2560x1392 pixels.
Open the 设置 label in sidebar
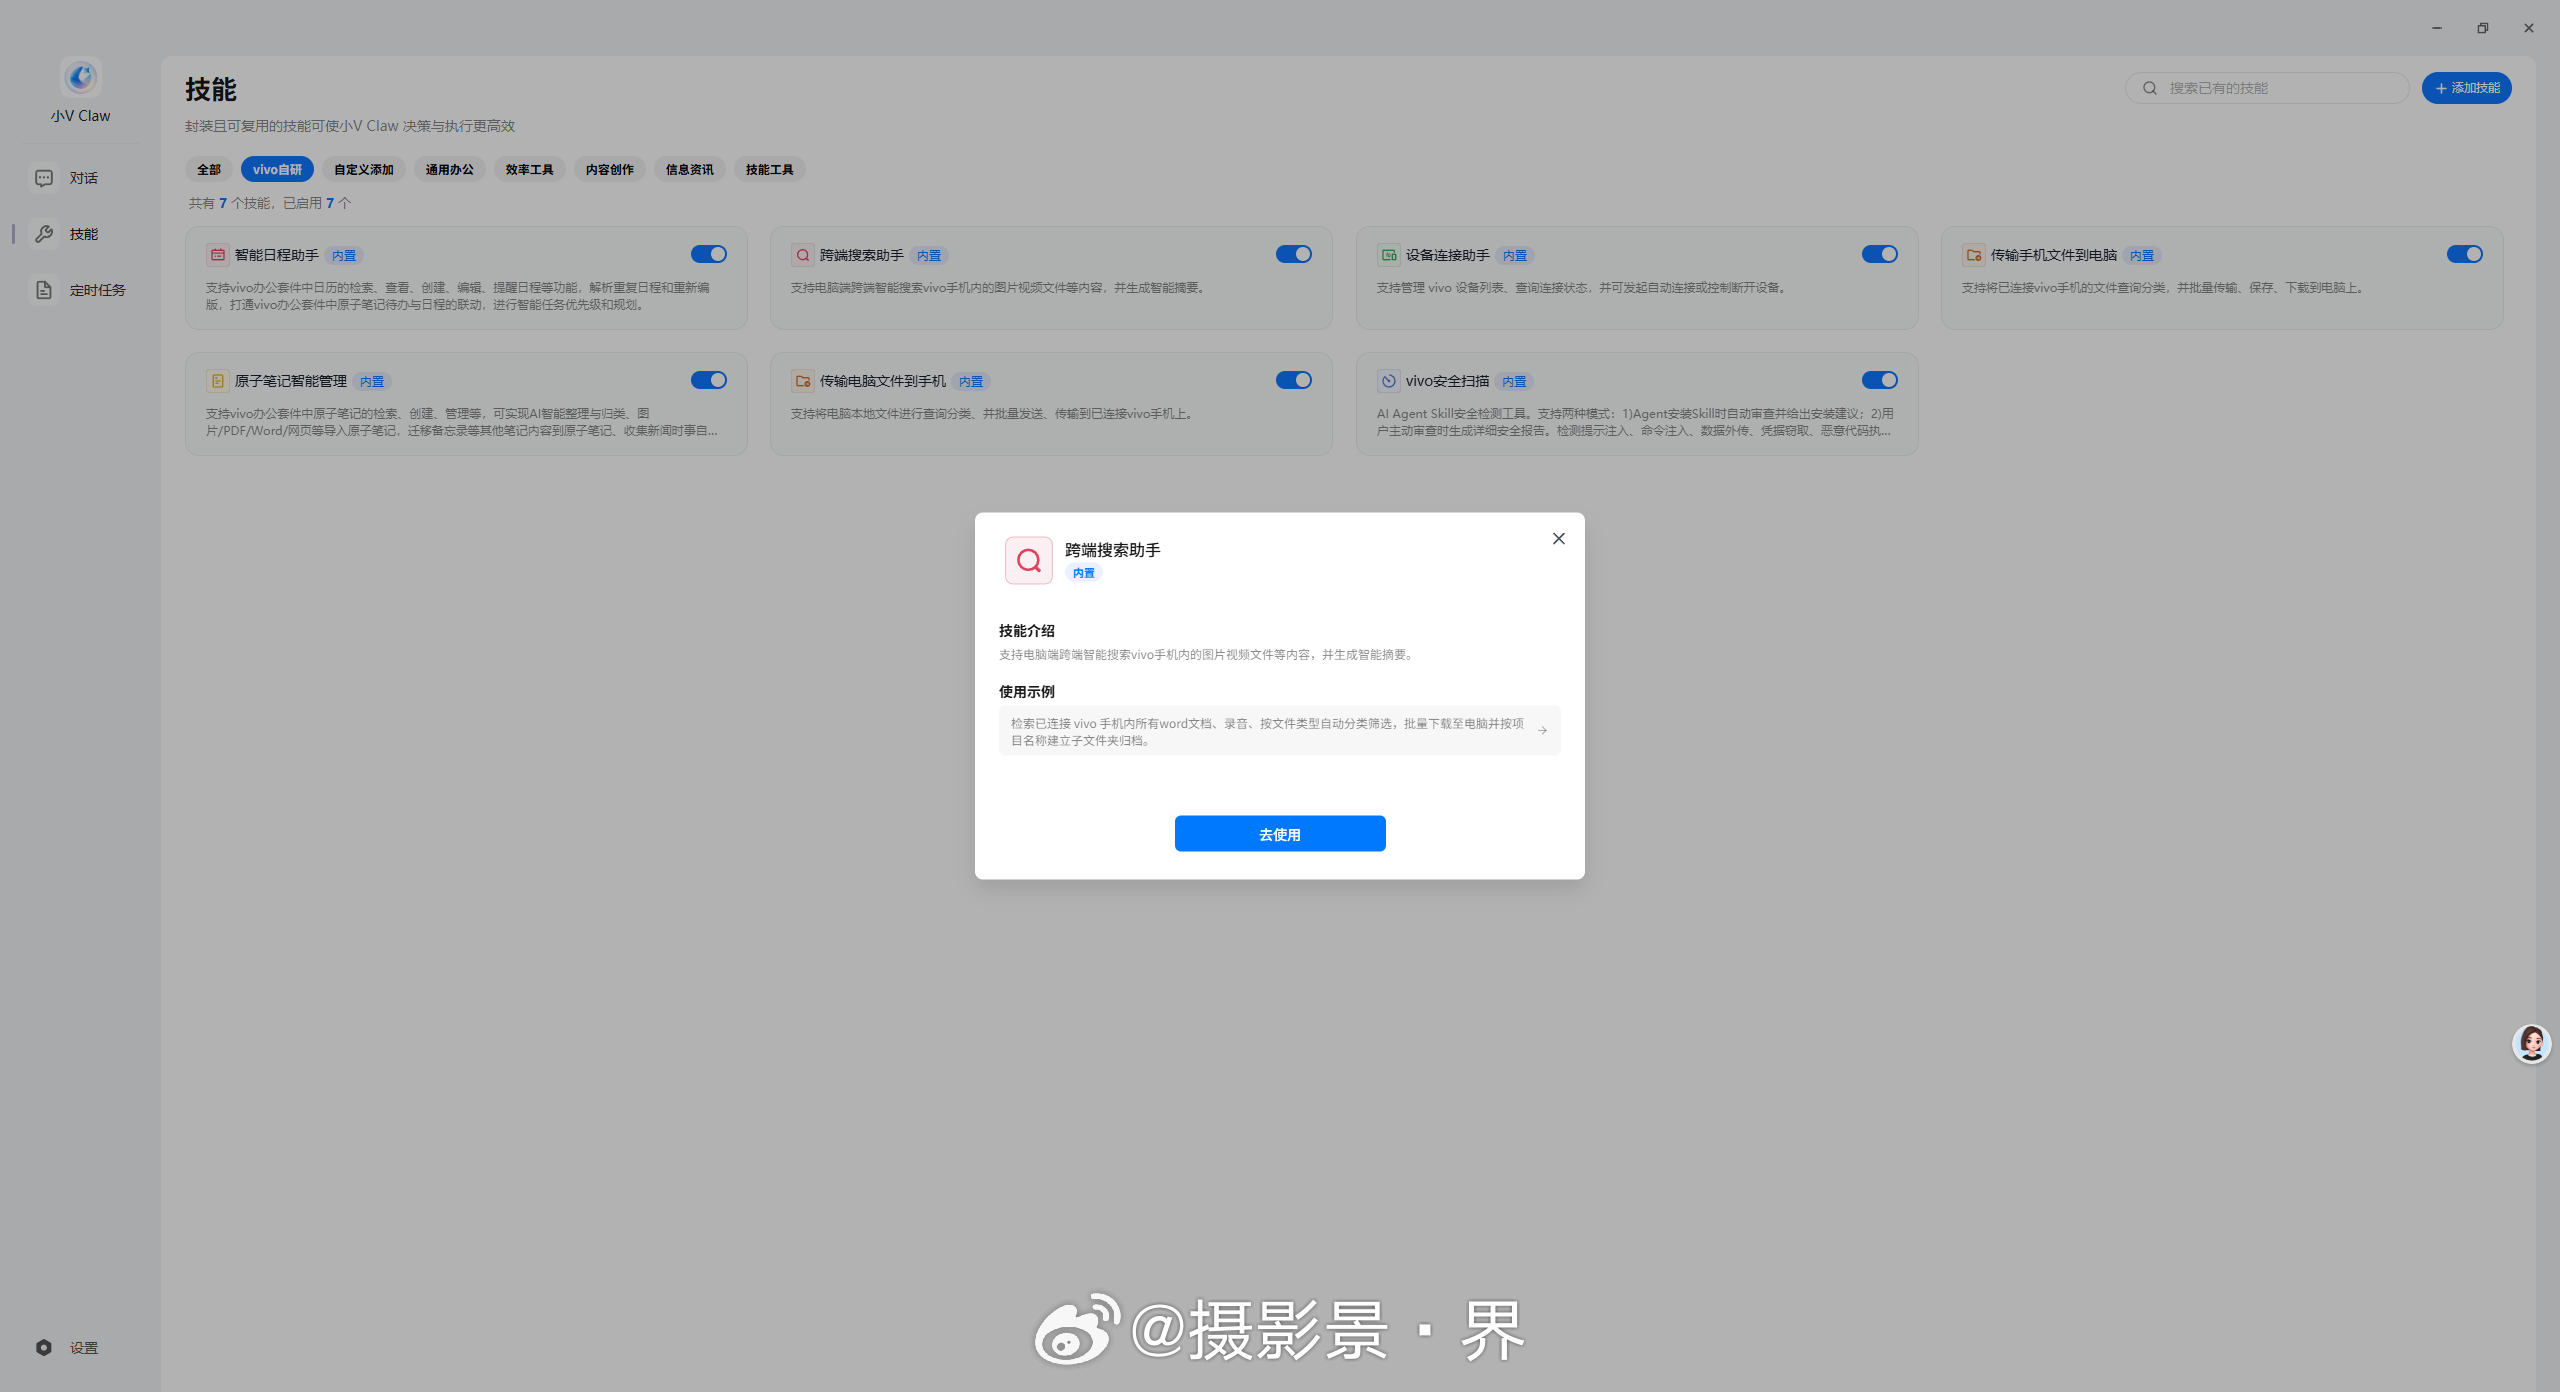pos(84,1348)
